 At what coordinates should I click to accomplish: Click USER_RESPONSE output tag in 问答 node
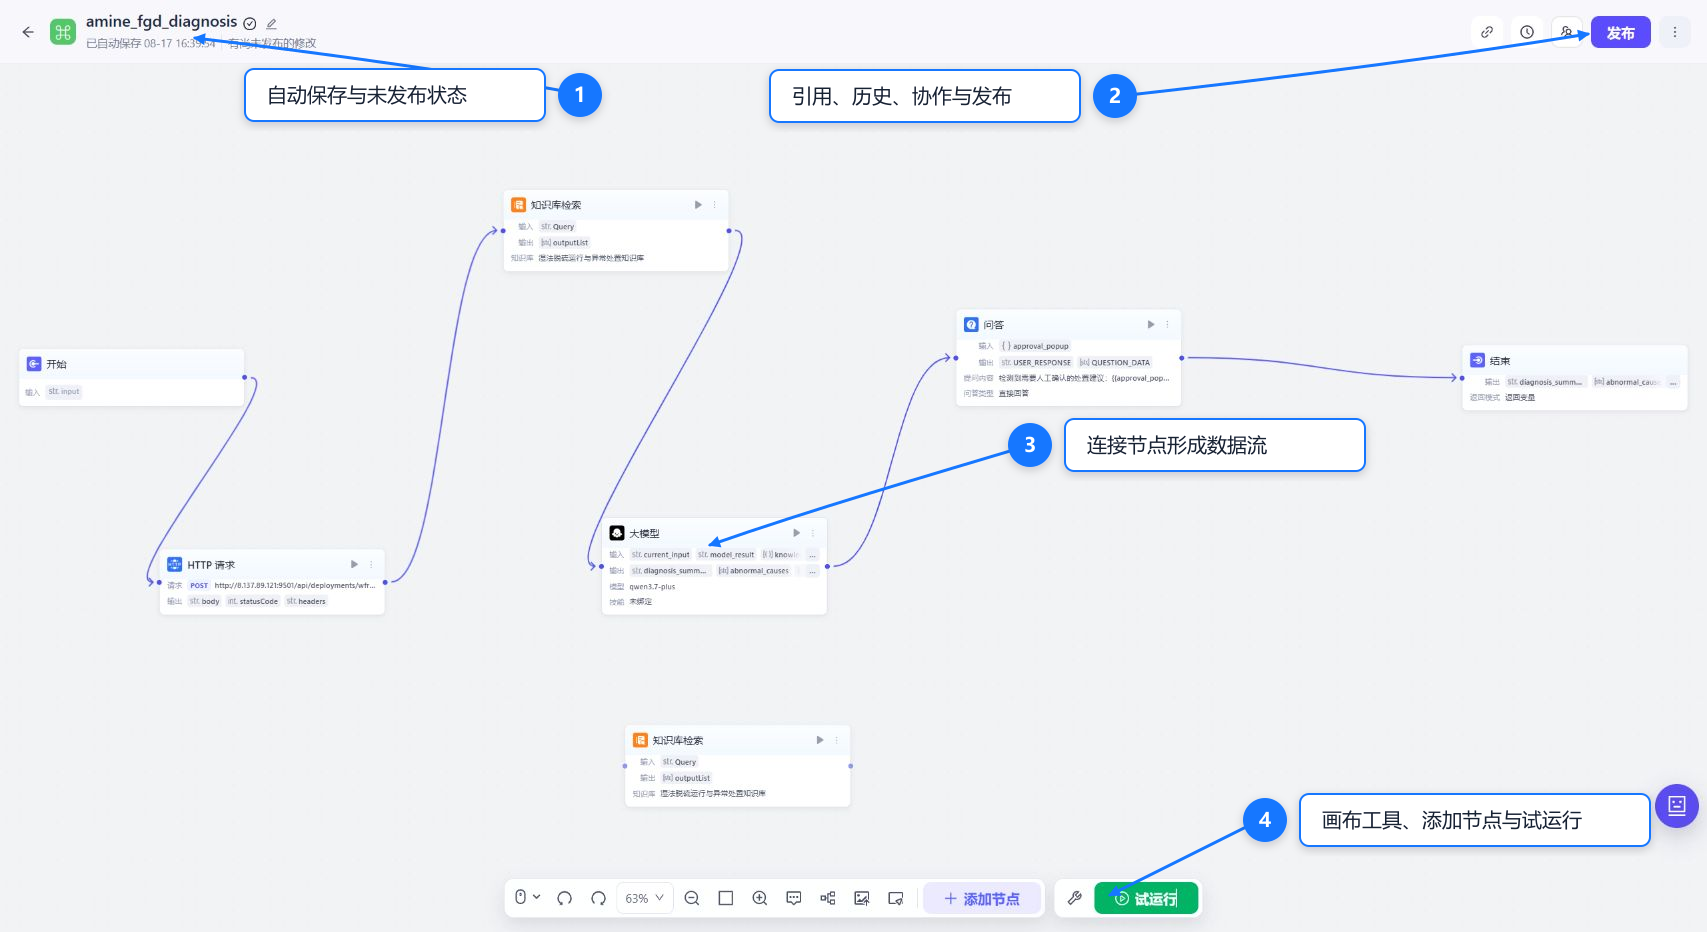(x=1036, y=362)
